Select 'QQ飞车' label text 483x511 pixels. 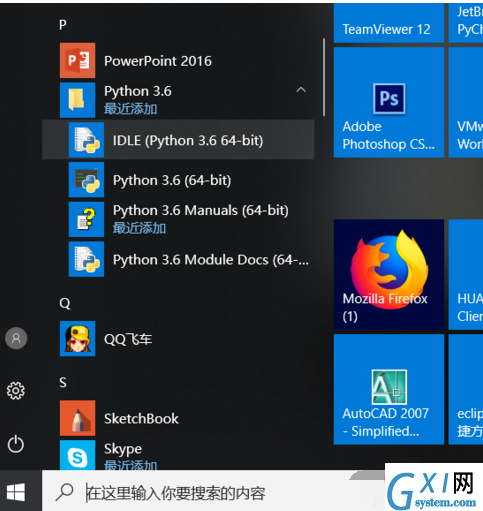point(128,339)
